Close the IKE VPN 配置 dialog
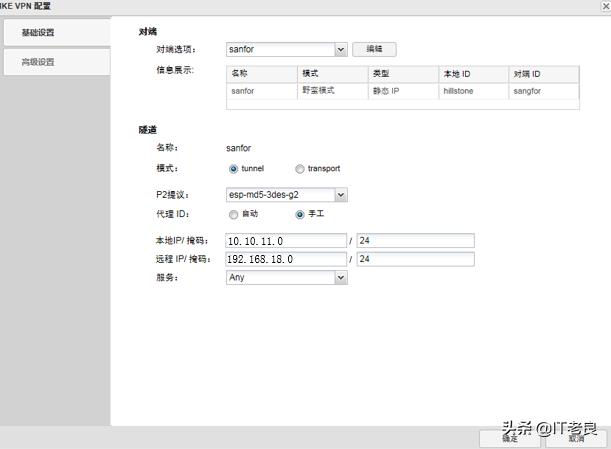This screenshot has height=449, width=611. pyautogui.click(x=606, y=7)
